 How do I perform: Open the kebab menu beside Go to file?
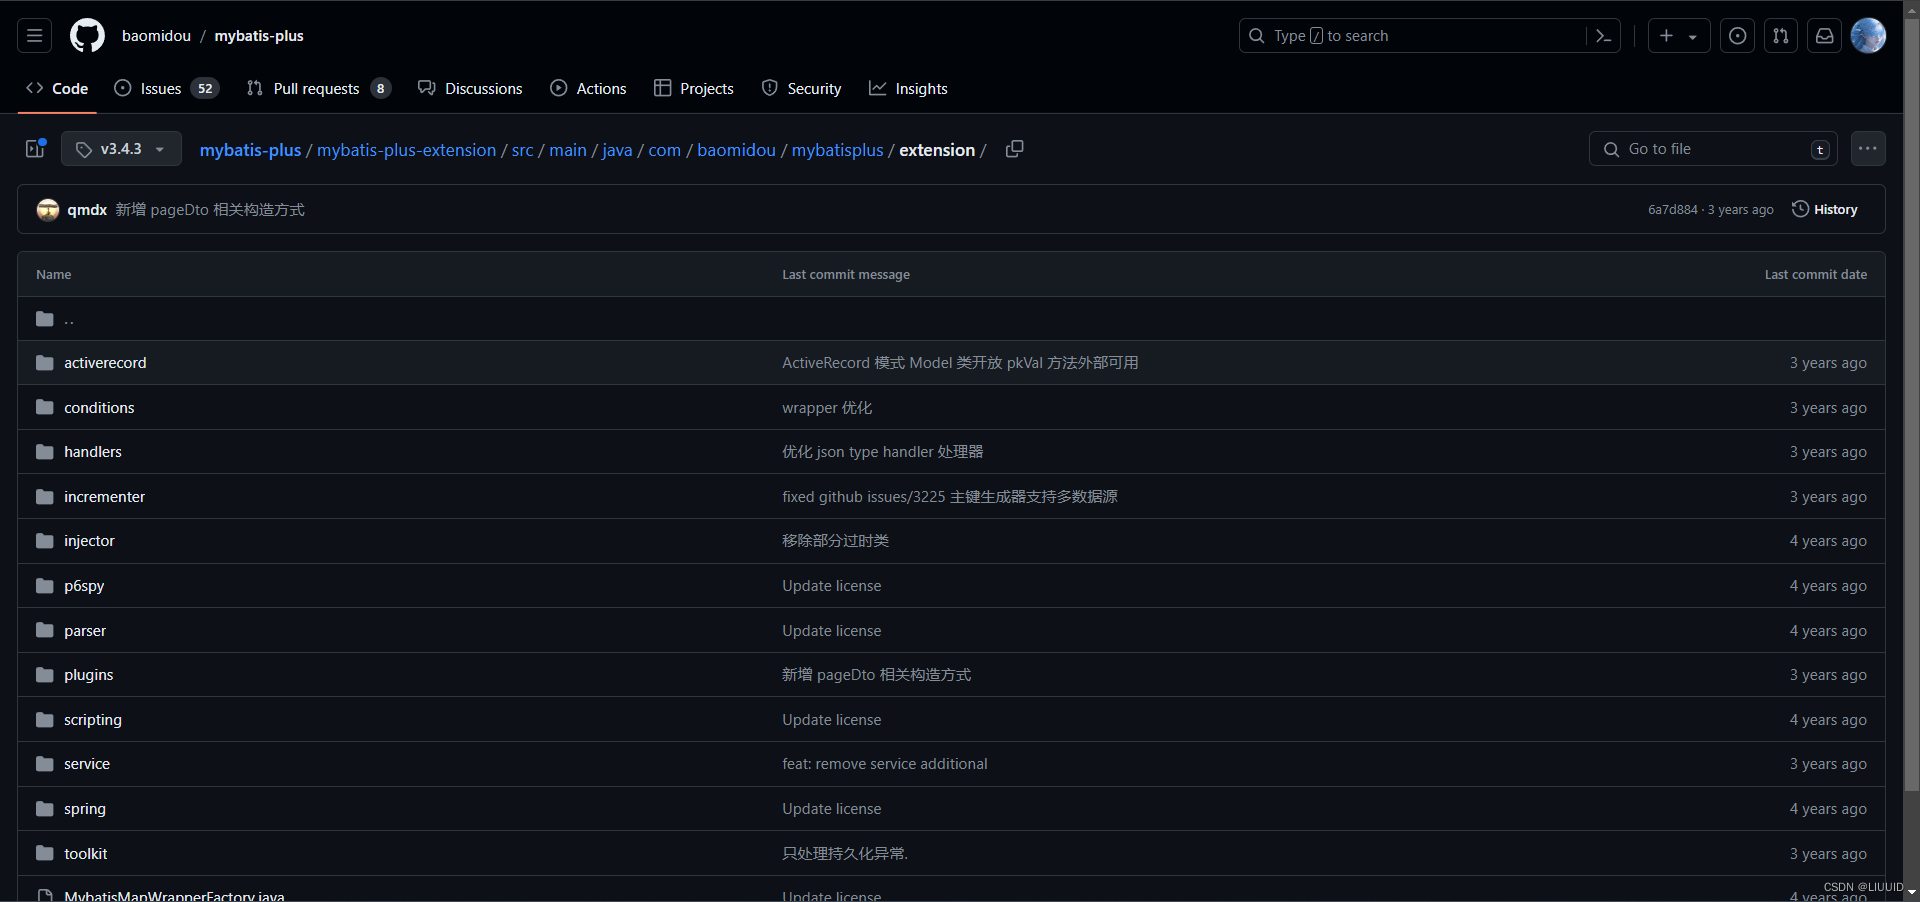click(x=1867, y=148)
